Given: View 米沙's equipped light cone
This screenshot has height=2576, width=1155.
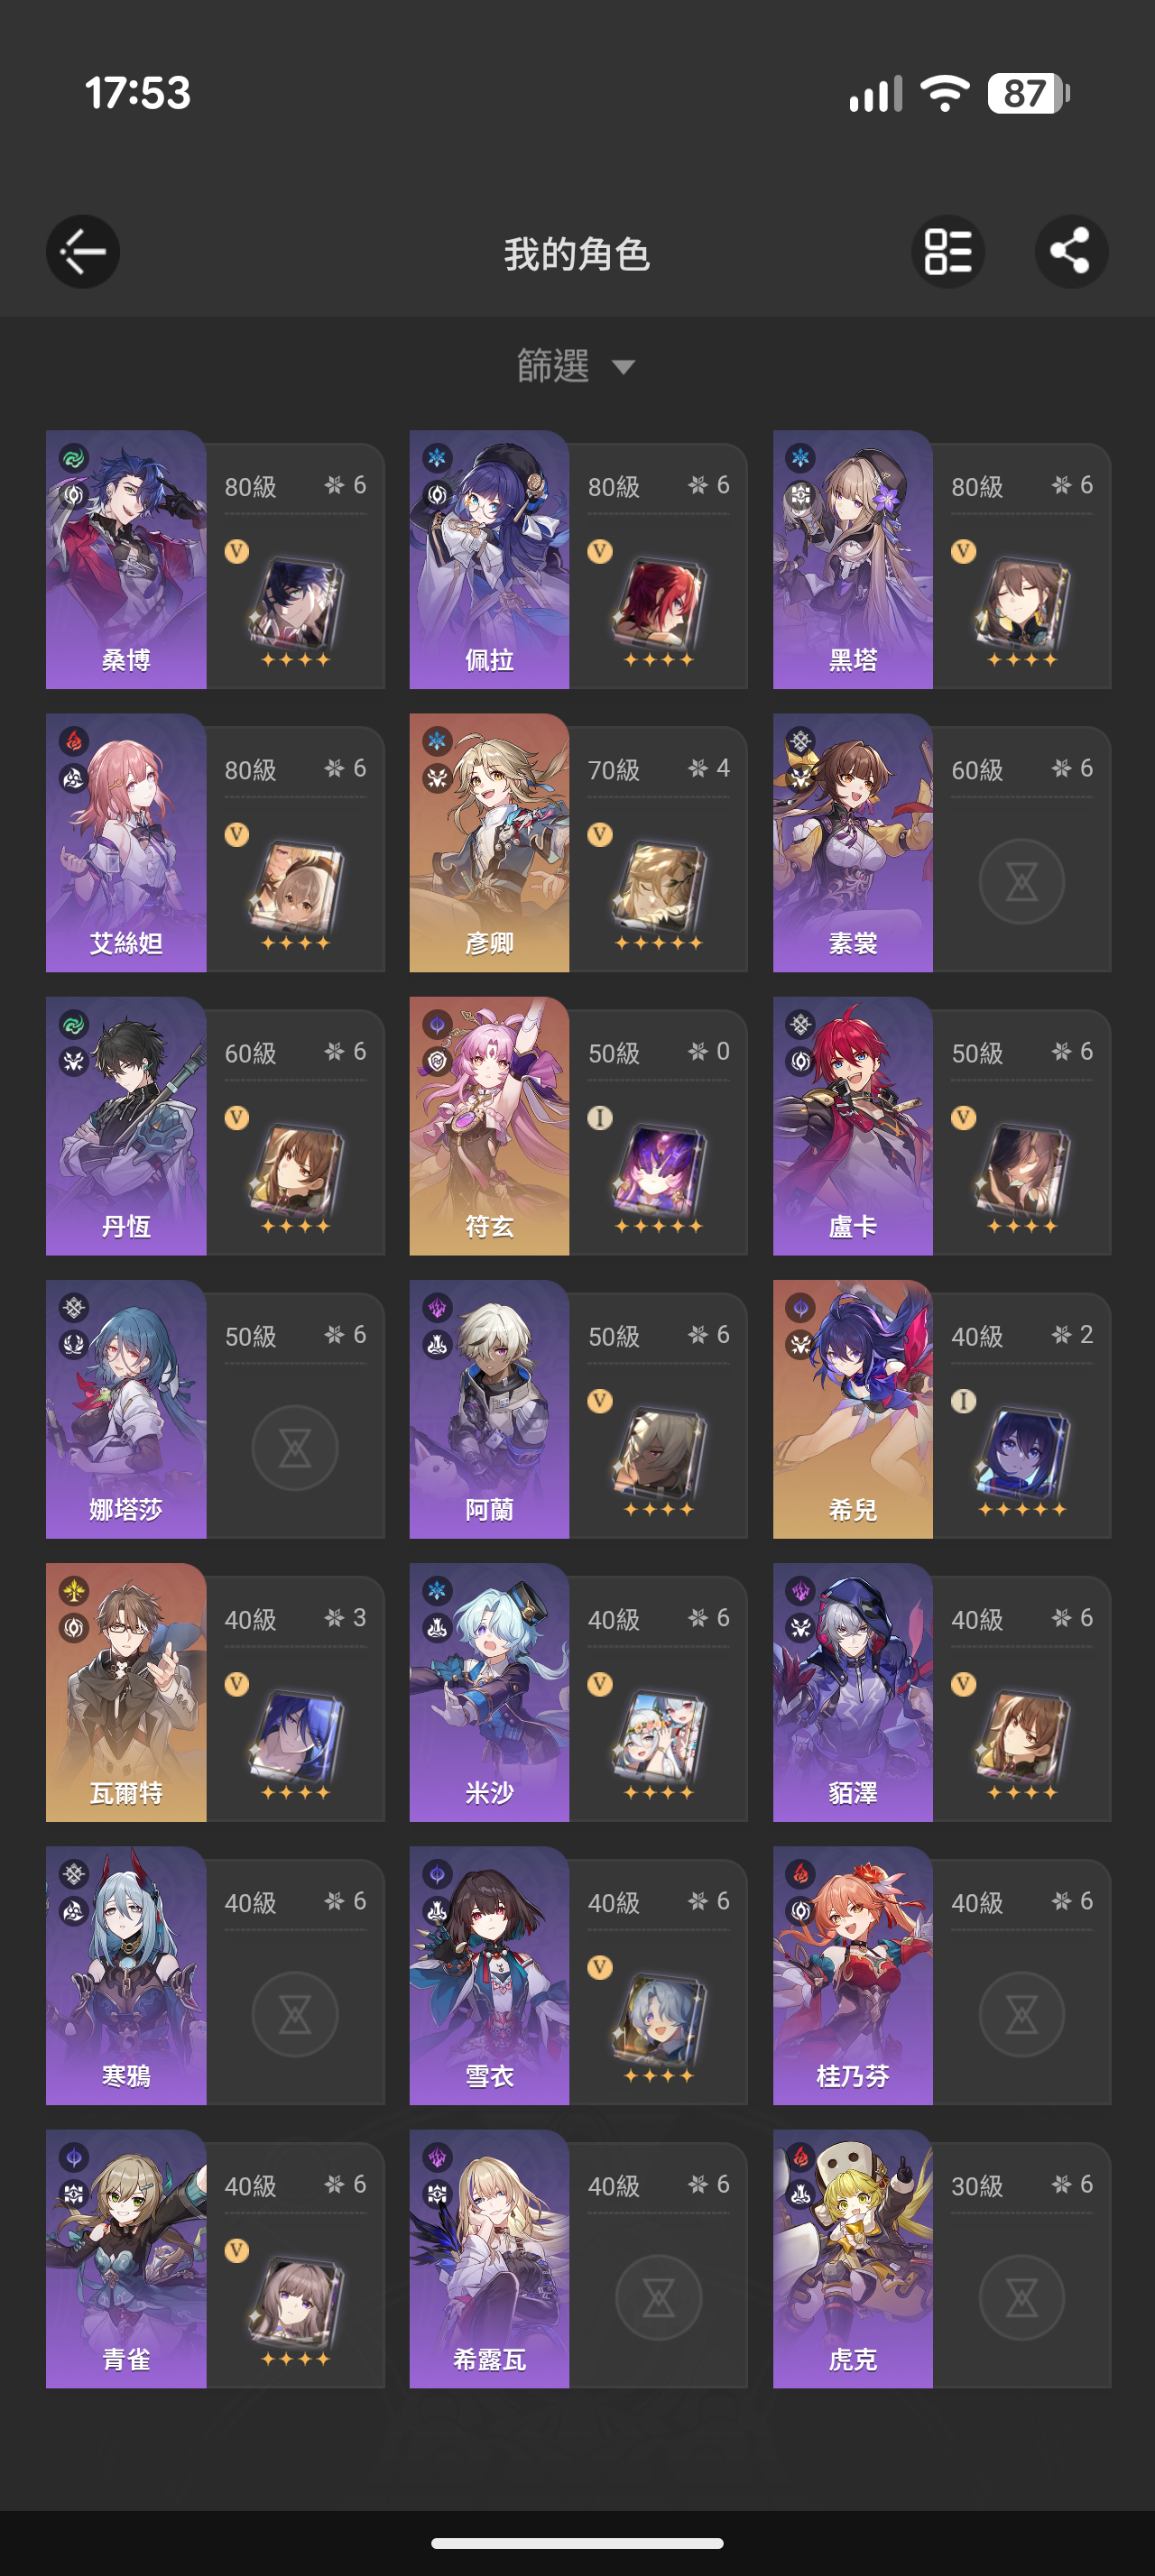Looking at the screenshot, I should click(658, 1738).
